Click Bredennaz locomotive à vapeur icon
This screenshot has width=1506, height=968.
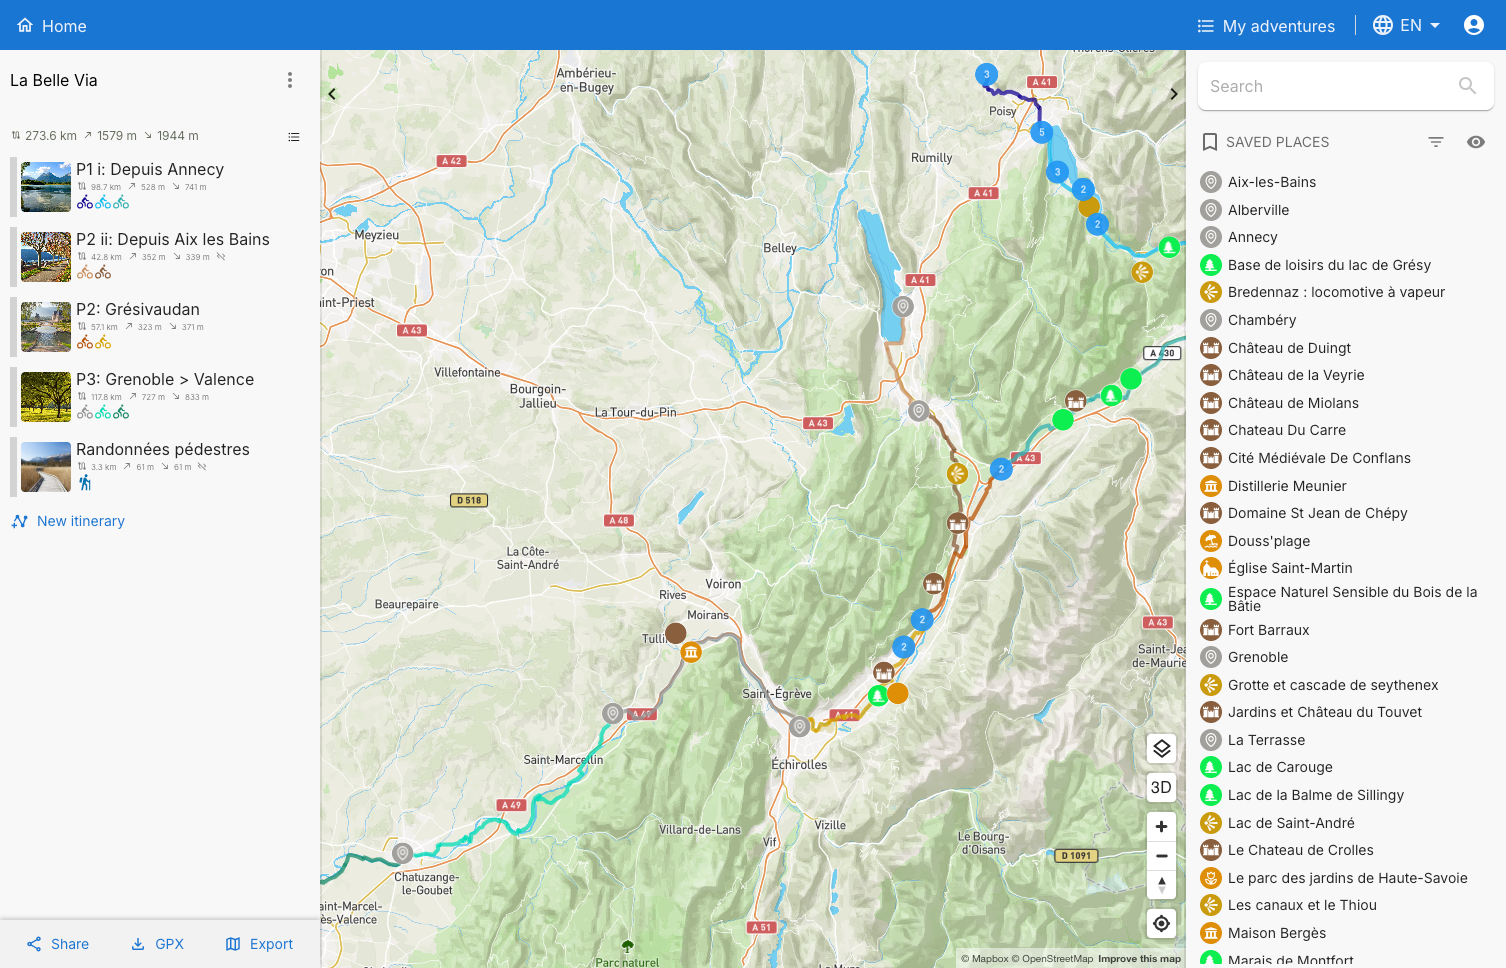coord(1211,292)
